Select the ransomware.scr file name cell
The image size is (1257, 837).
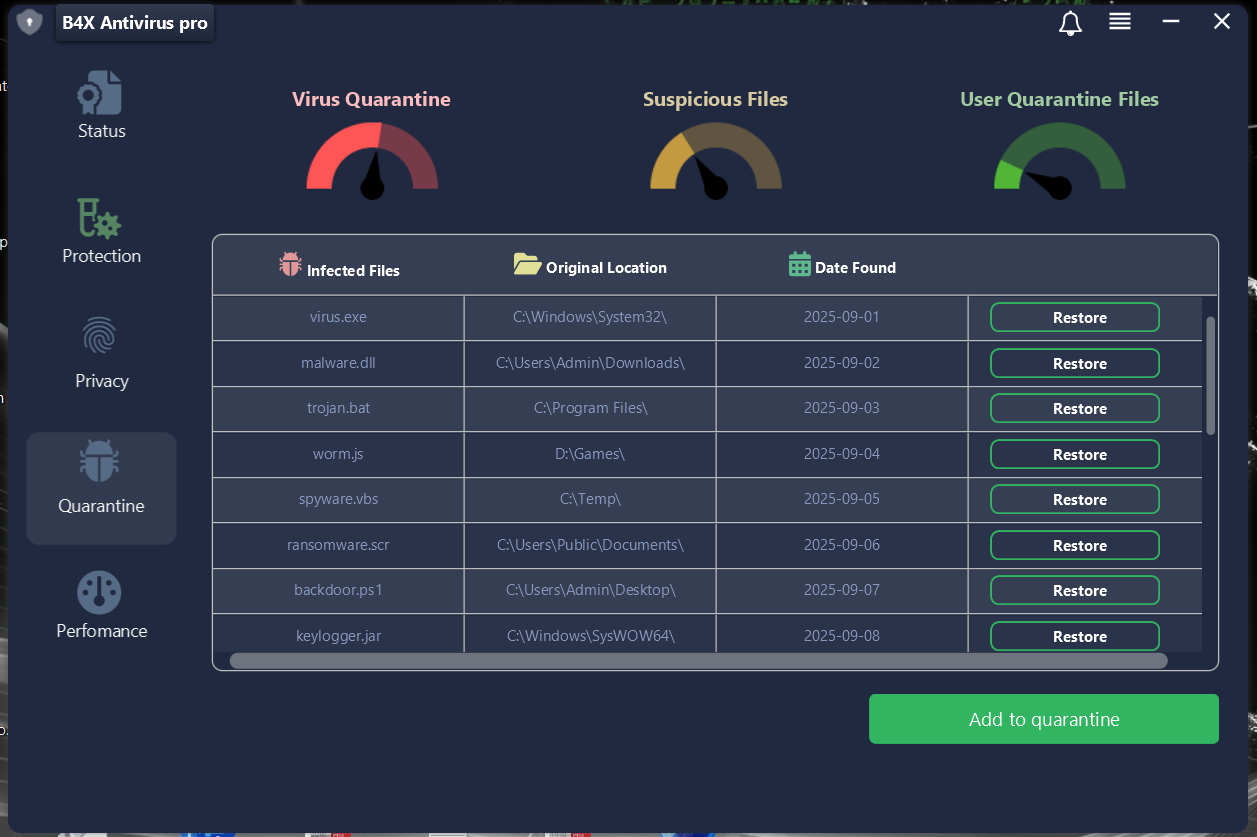click(338, 545)
